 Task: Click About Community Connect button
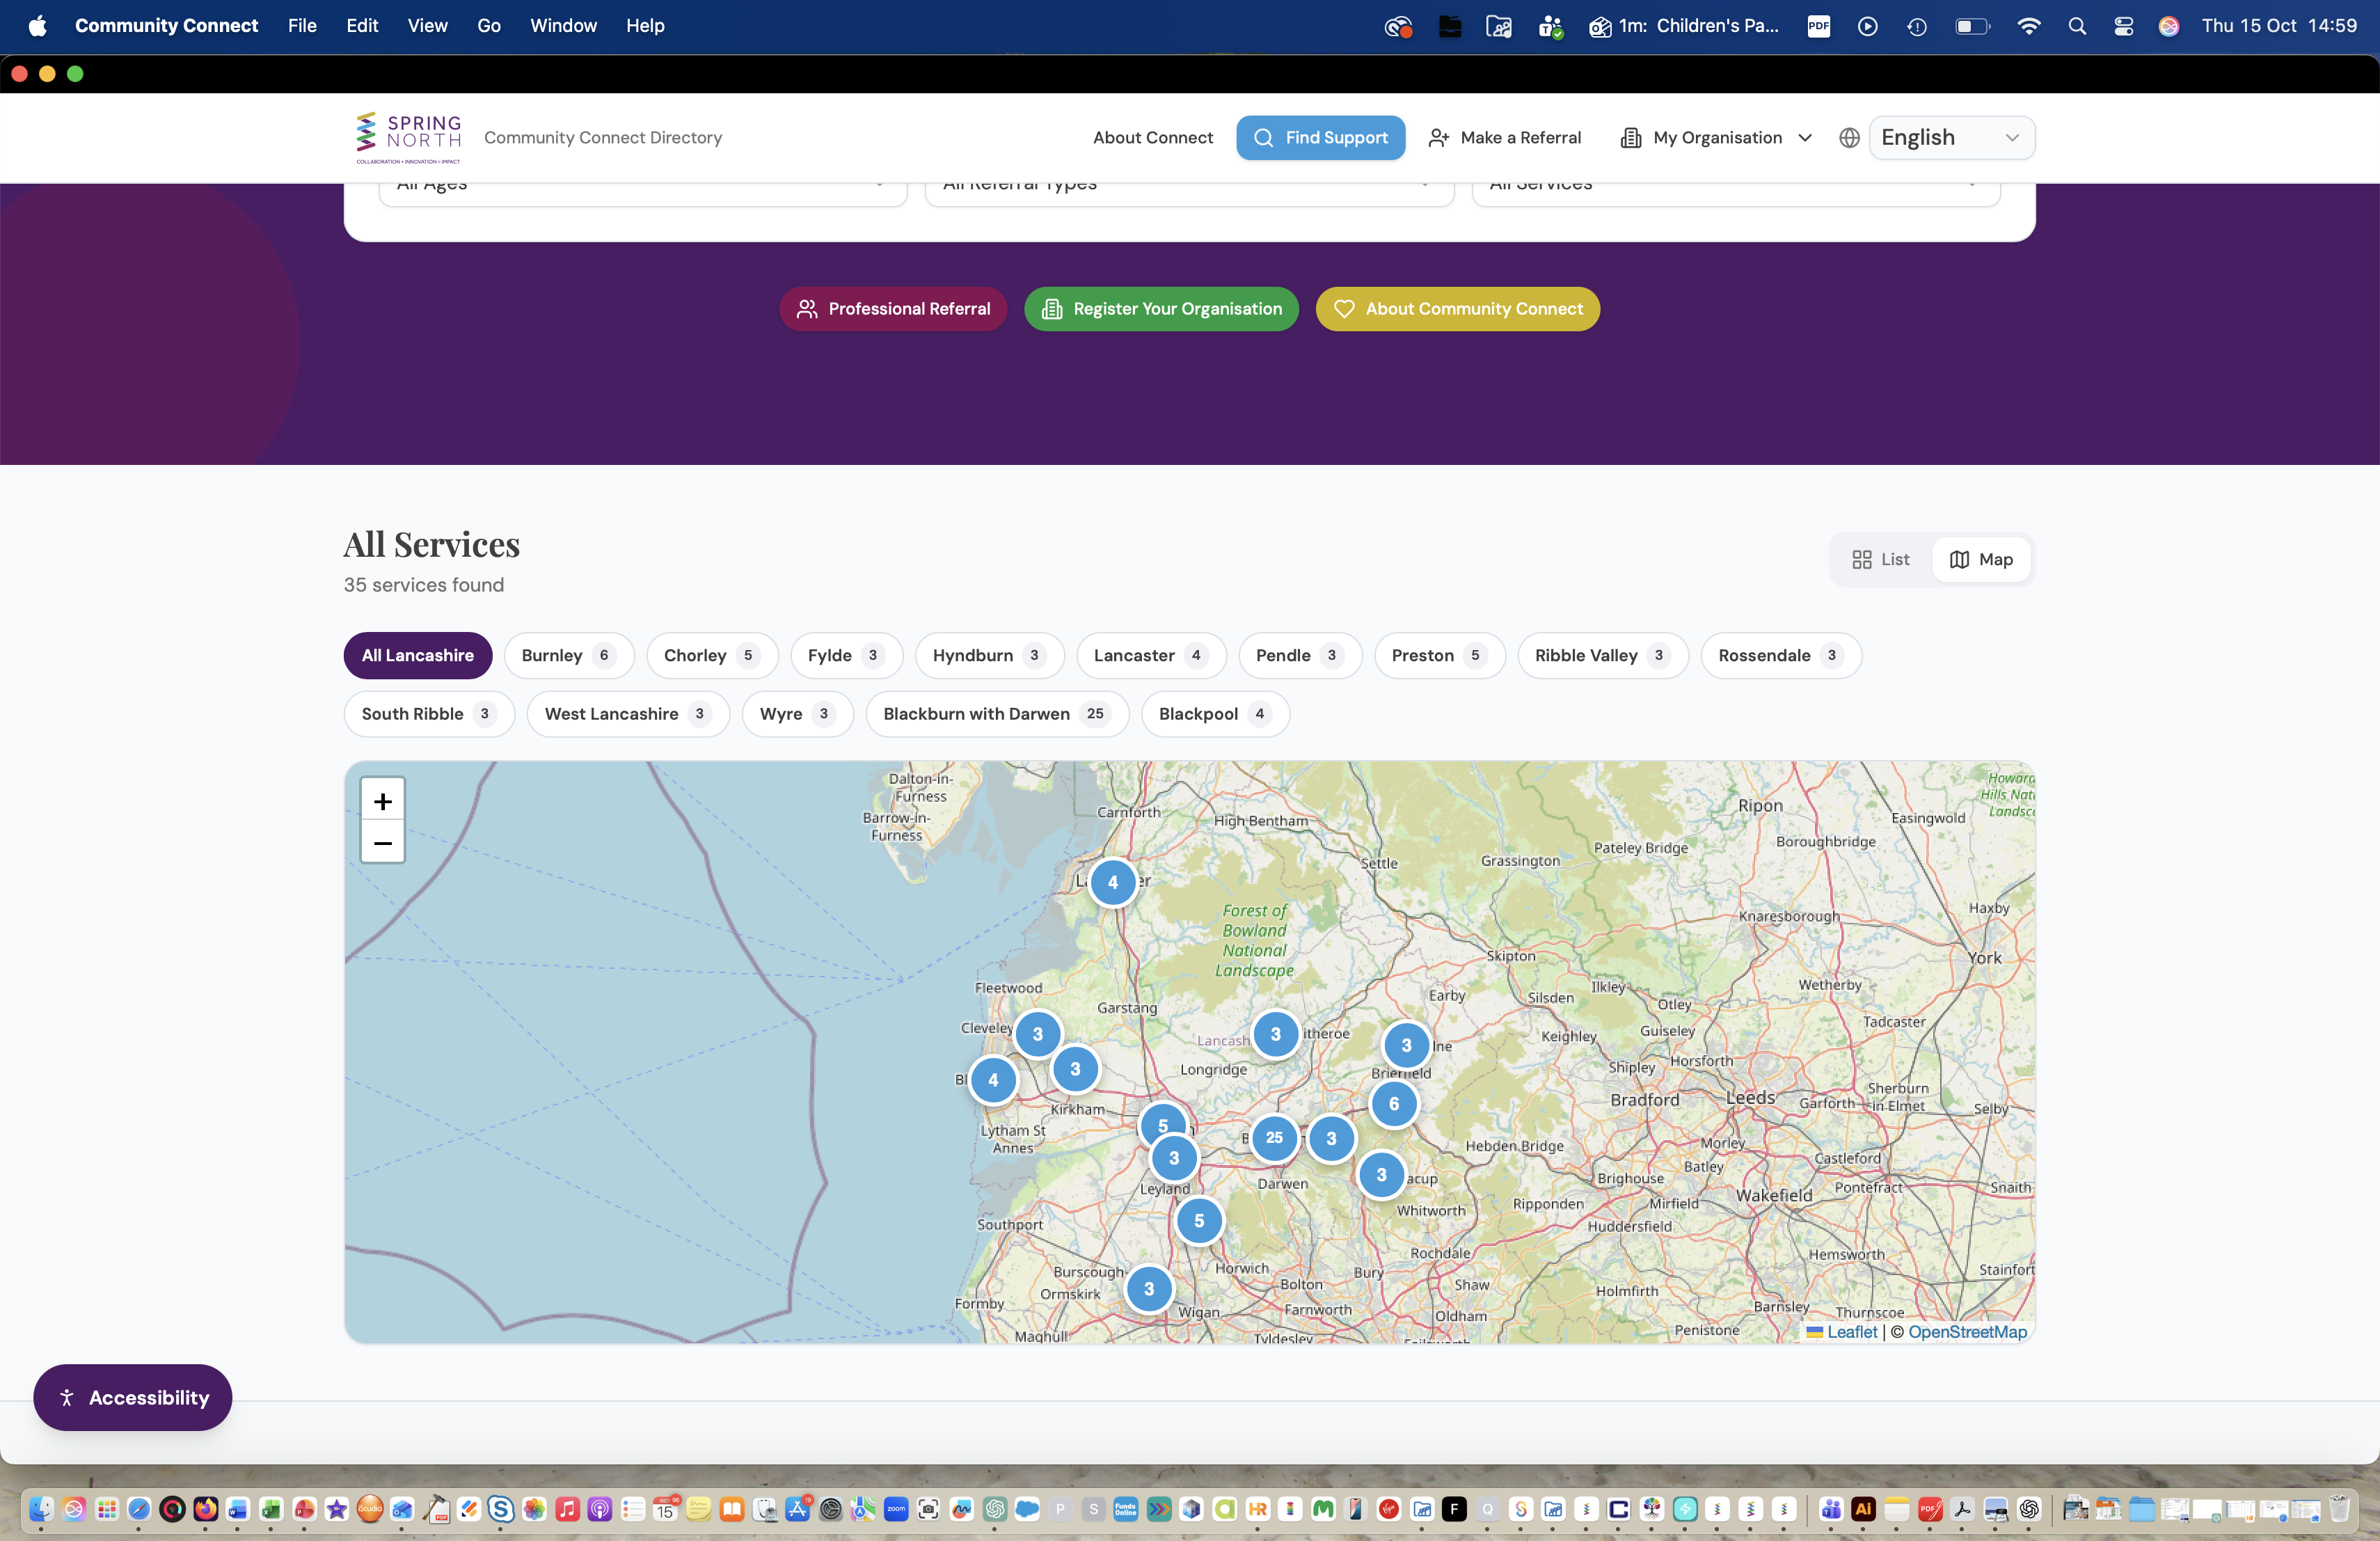click(x=1457, y=309)
